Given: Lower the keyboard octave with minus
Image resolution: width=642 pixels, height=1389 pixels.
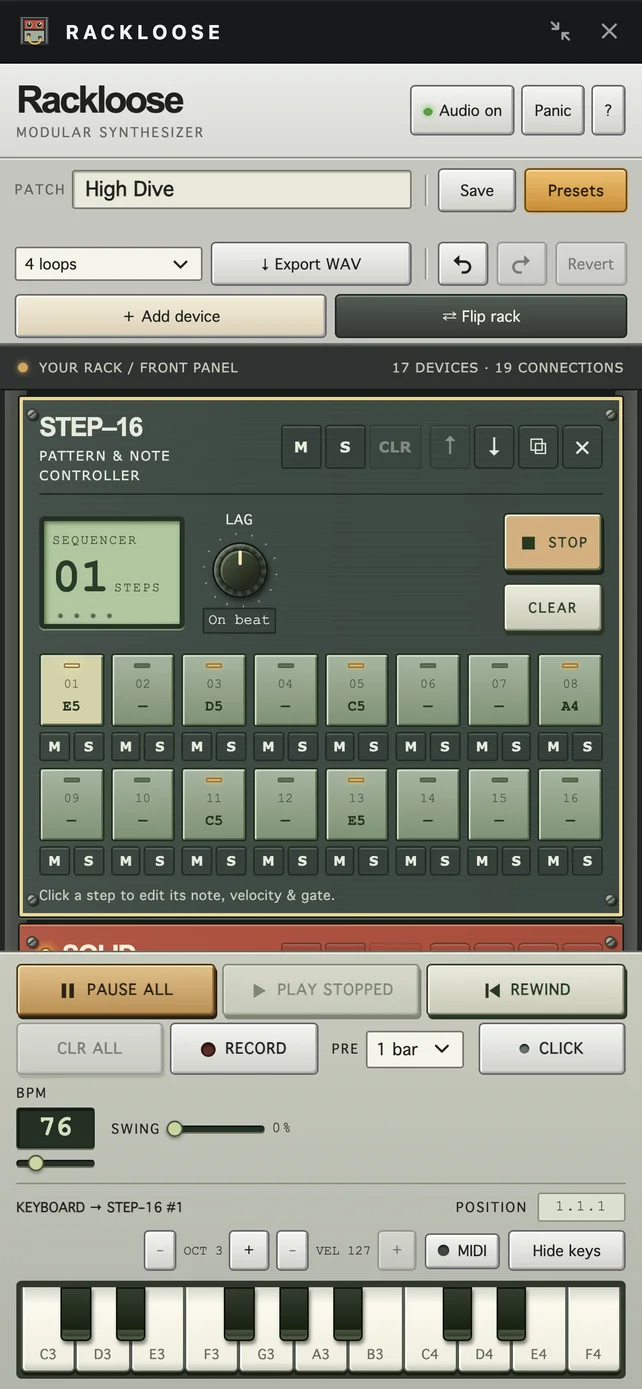Looking at the screenshot, I should point(160,1250).
